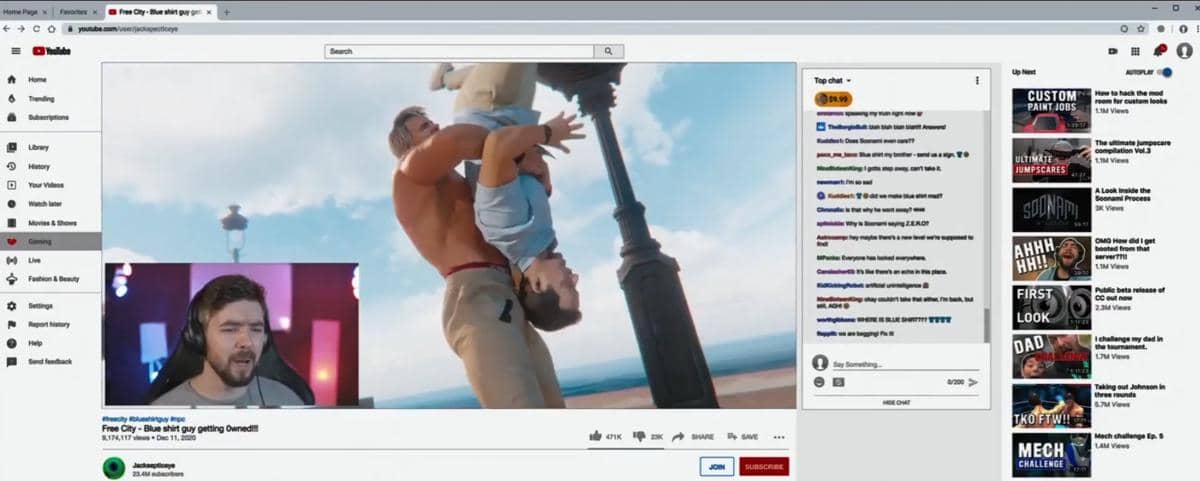Click the red Subscribe button

point(764,466)
